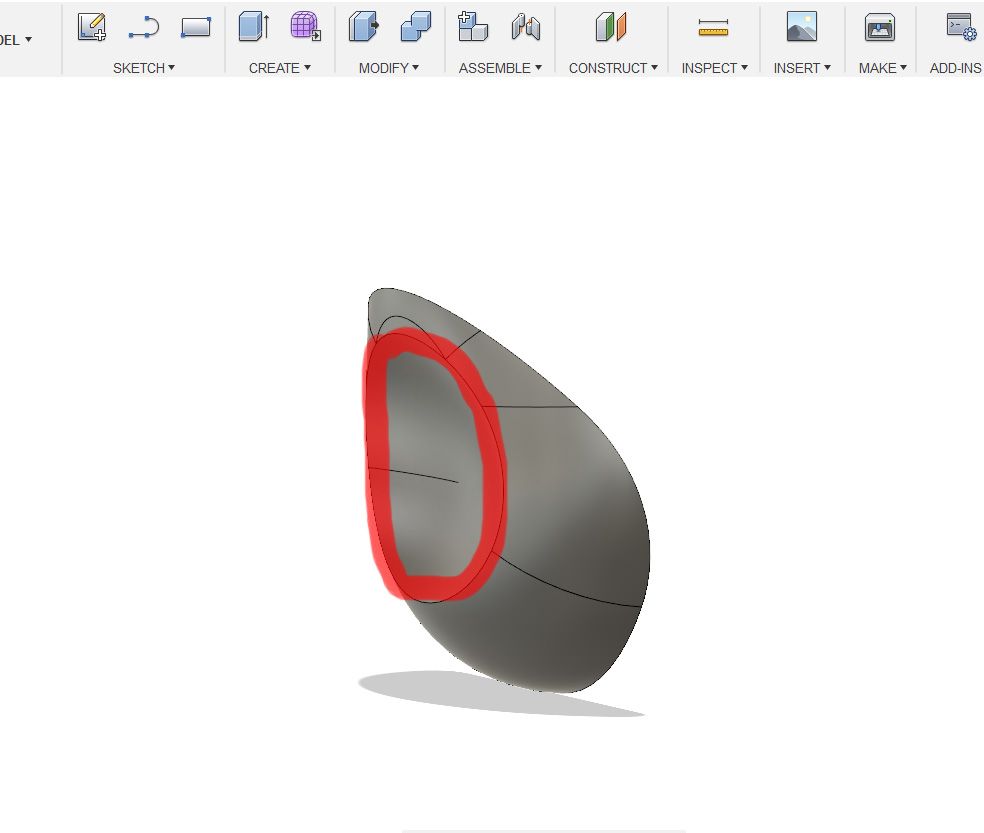Select the Combine bodies tool
984x833 pixels.
(416, 27)
